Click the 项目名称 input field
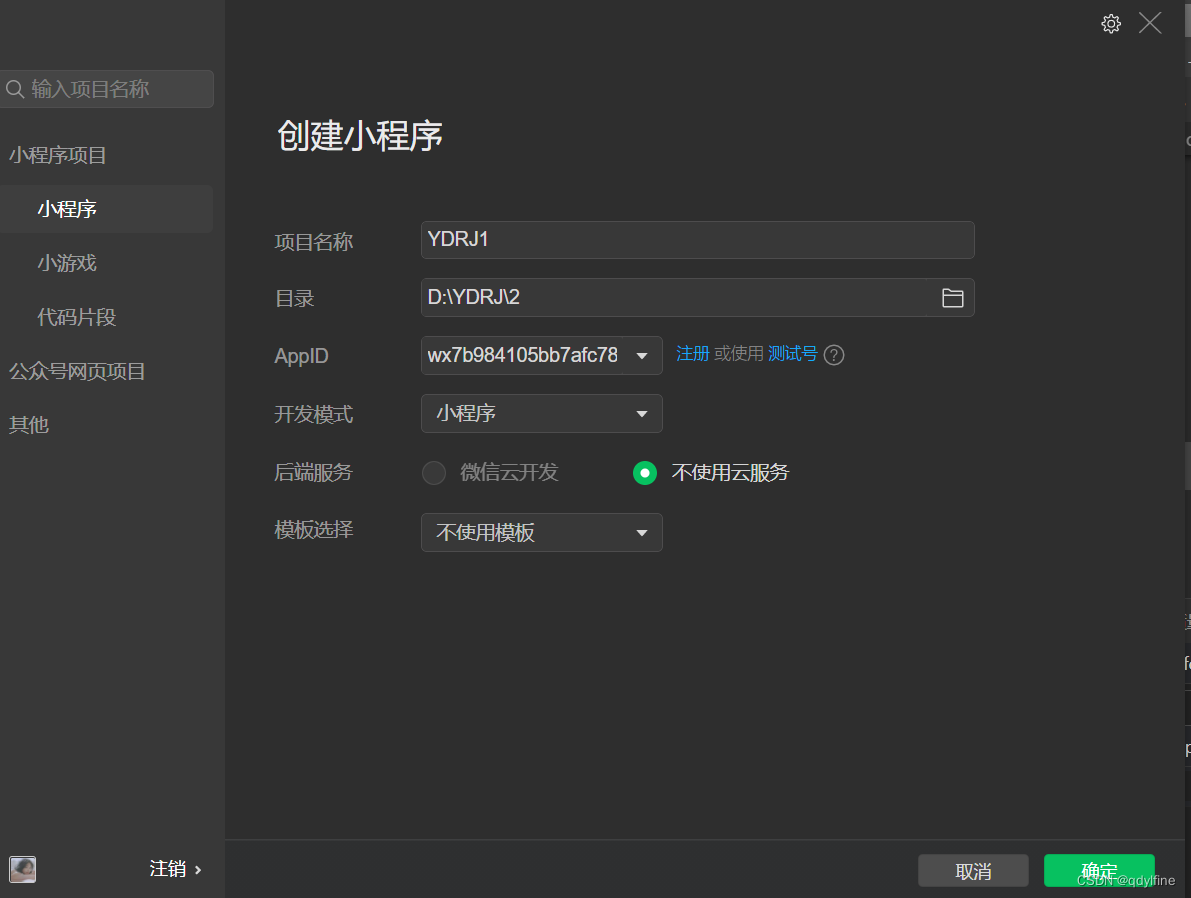The image size is (1191, 898). pyautogui.click(x=697, y=240)
